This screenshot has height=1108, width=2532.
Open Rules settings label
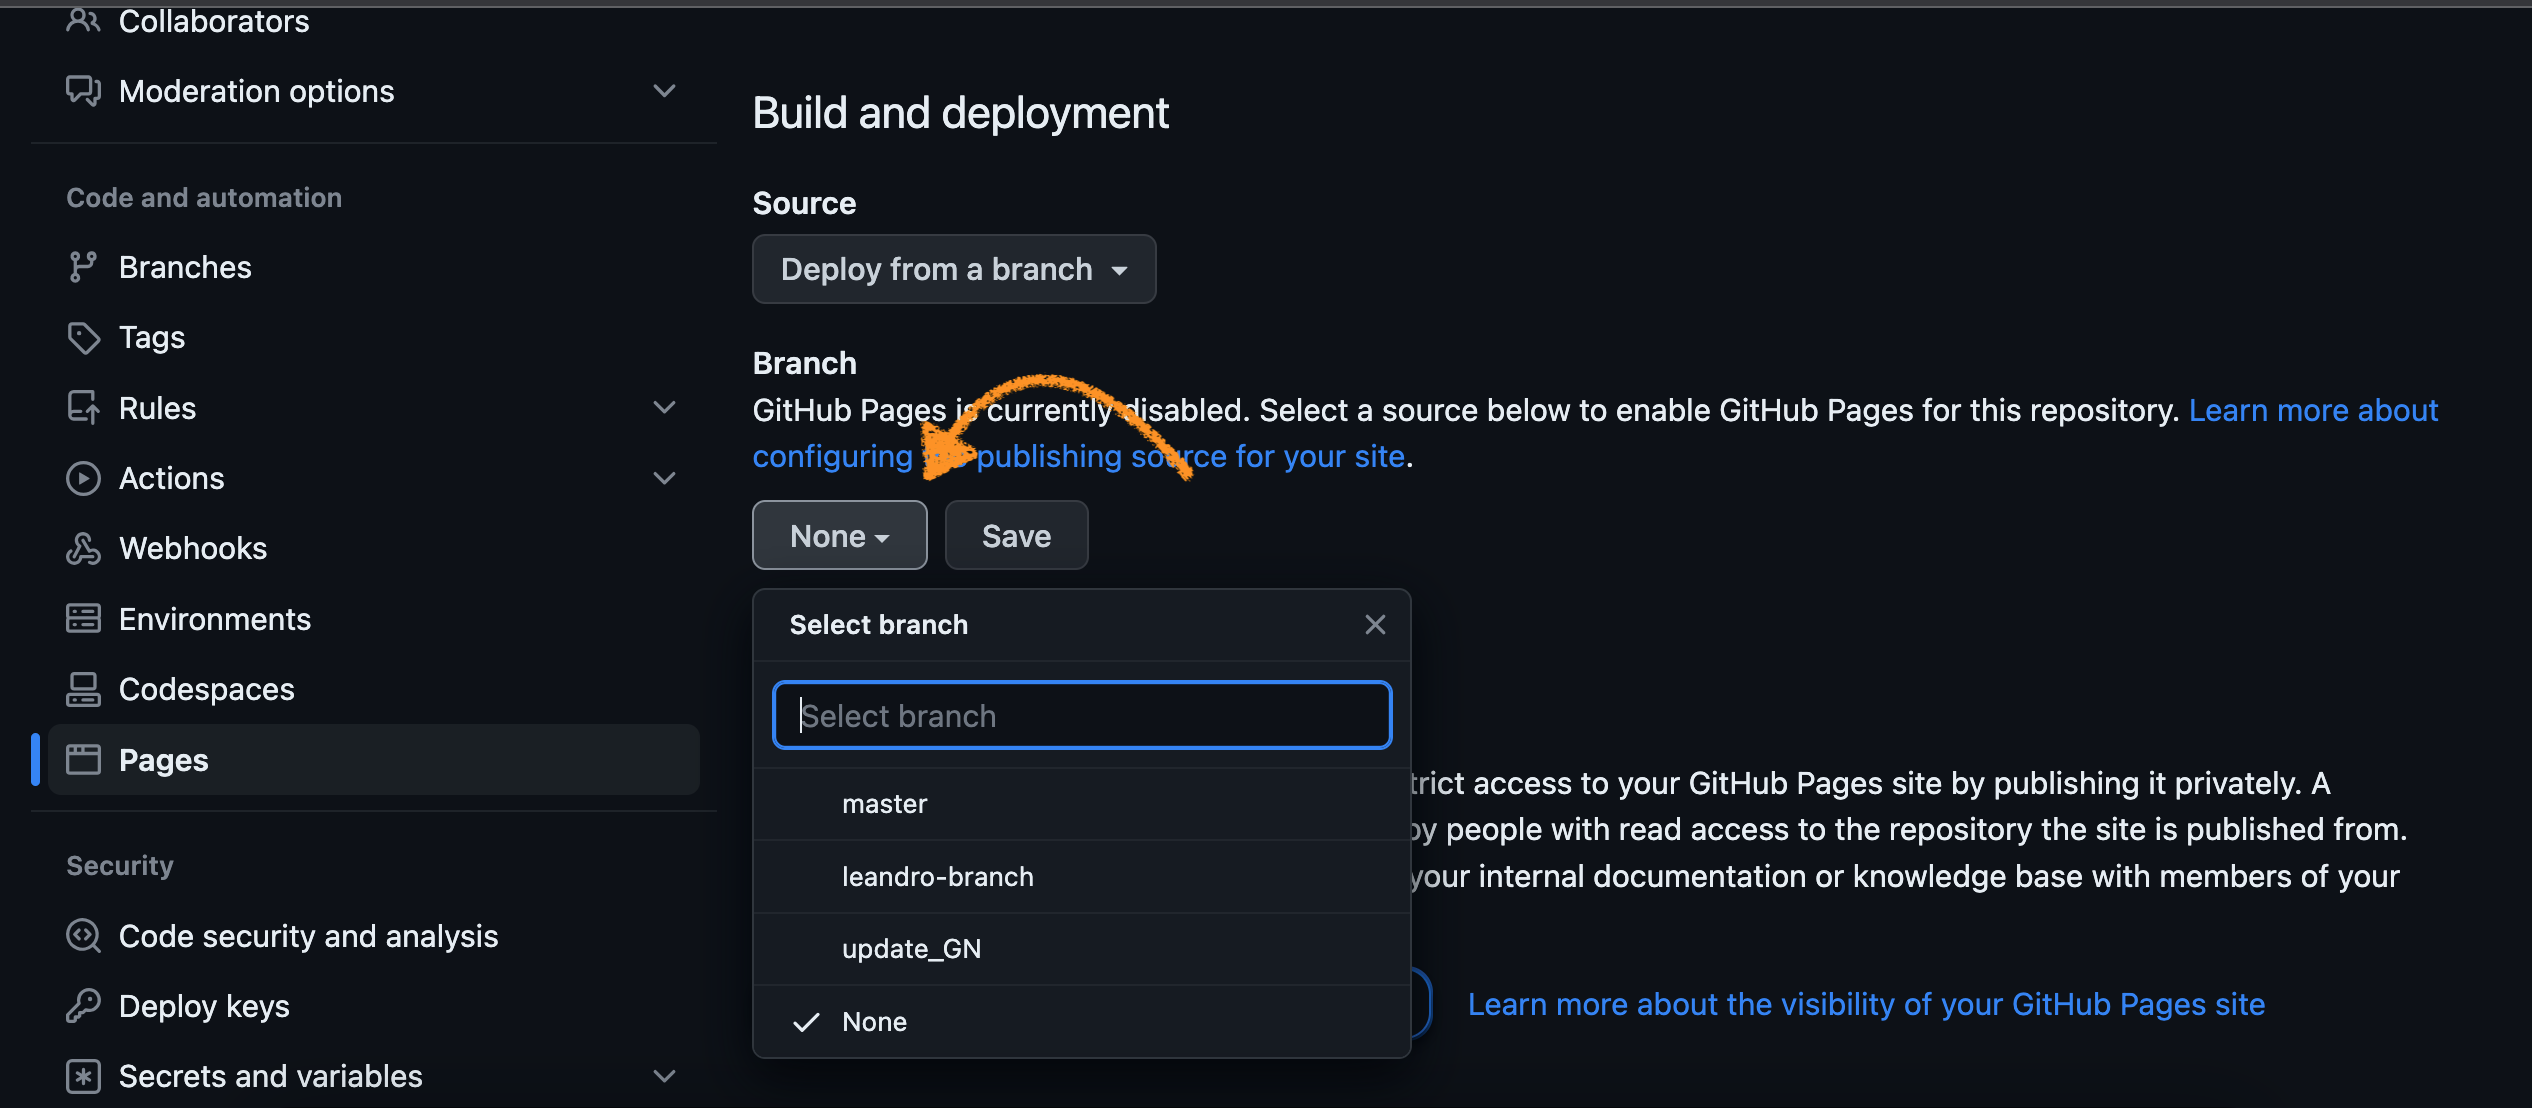157,408
